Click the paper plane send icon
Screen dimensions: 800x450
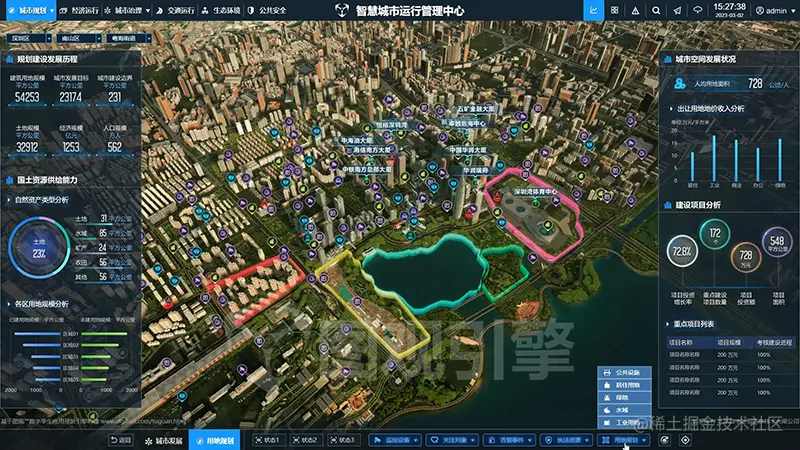point(677,10)
